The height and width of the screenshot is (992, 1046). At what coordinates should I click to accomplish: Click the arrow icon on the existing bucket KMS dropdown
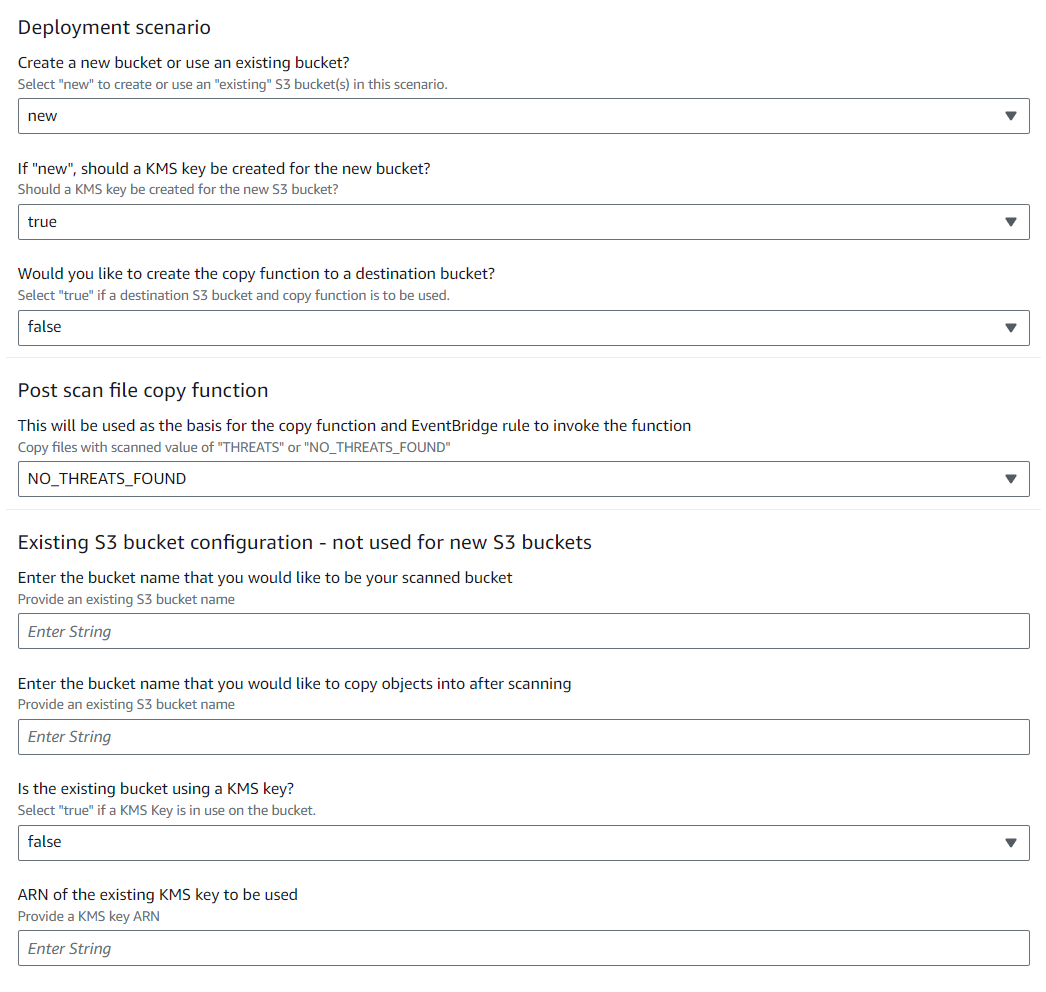[1011, 843]
